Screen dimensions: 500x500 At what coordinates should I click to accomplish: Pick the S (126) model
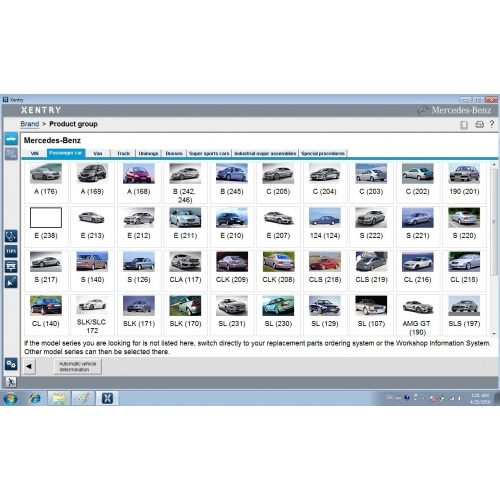(x=139, y=271)
